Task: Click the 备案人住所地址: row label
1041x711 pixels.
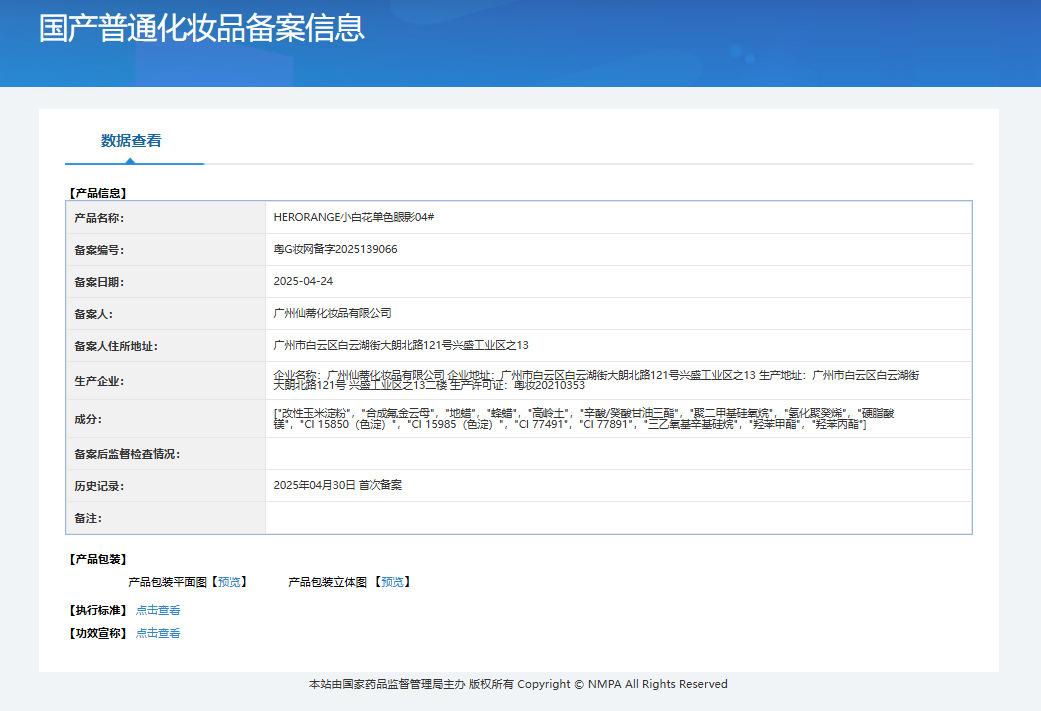Action: 116,346
